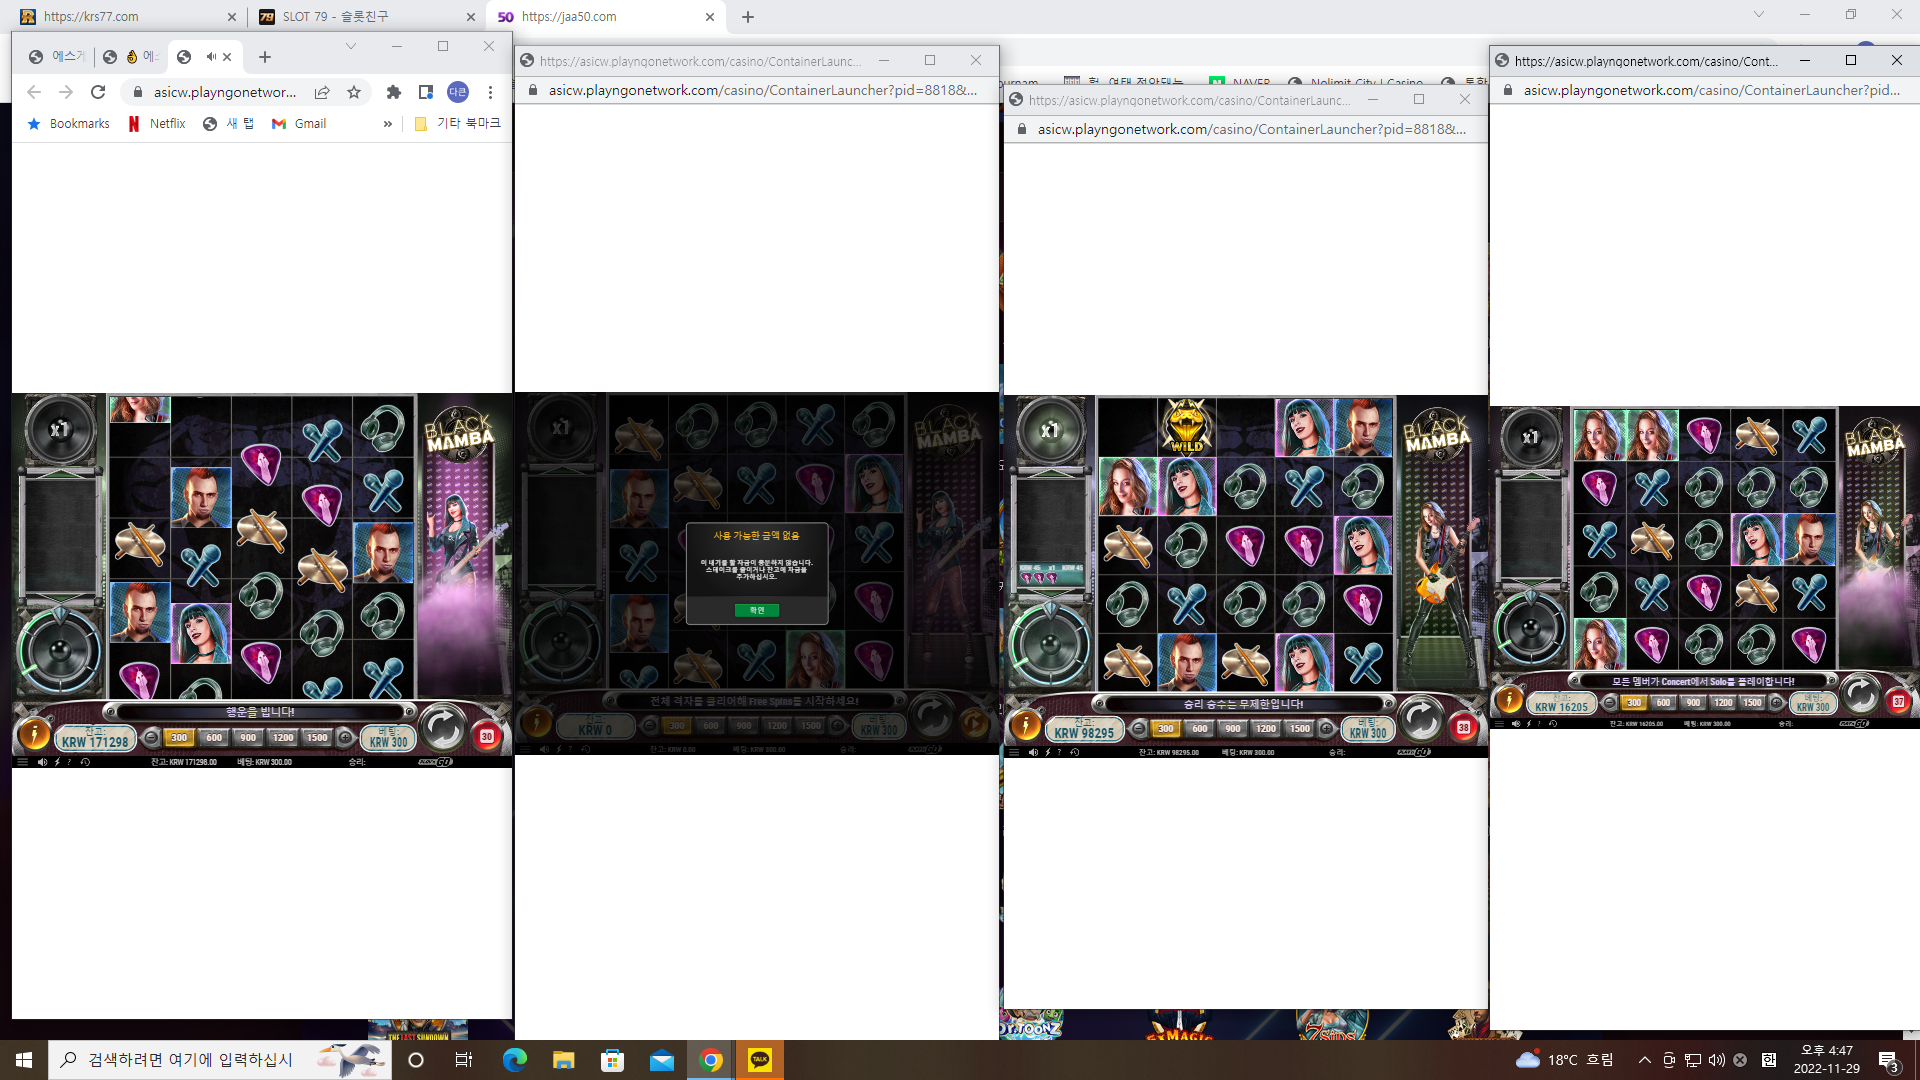Open the help question mark in the leftmost game
Screen dimensions: 1920x1080
[x=69, y=762]
